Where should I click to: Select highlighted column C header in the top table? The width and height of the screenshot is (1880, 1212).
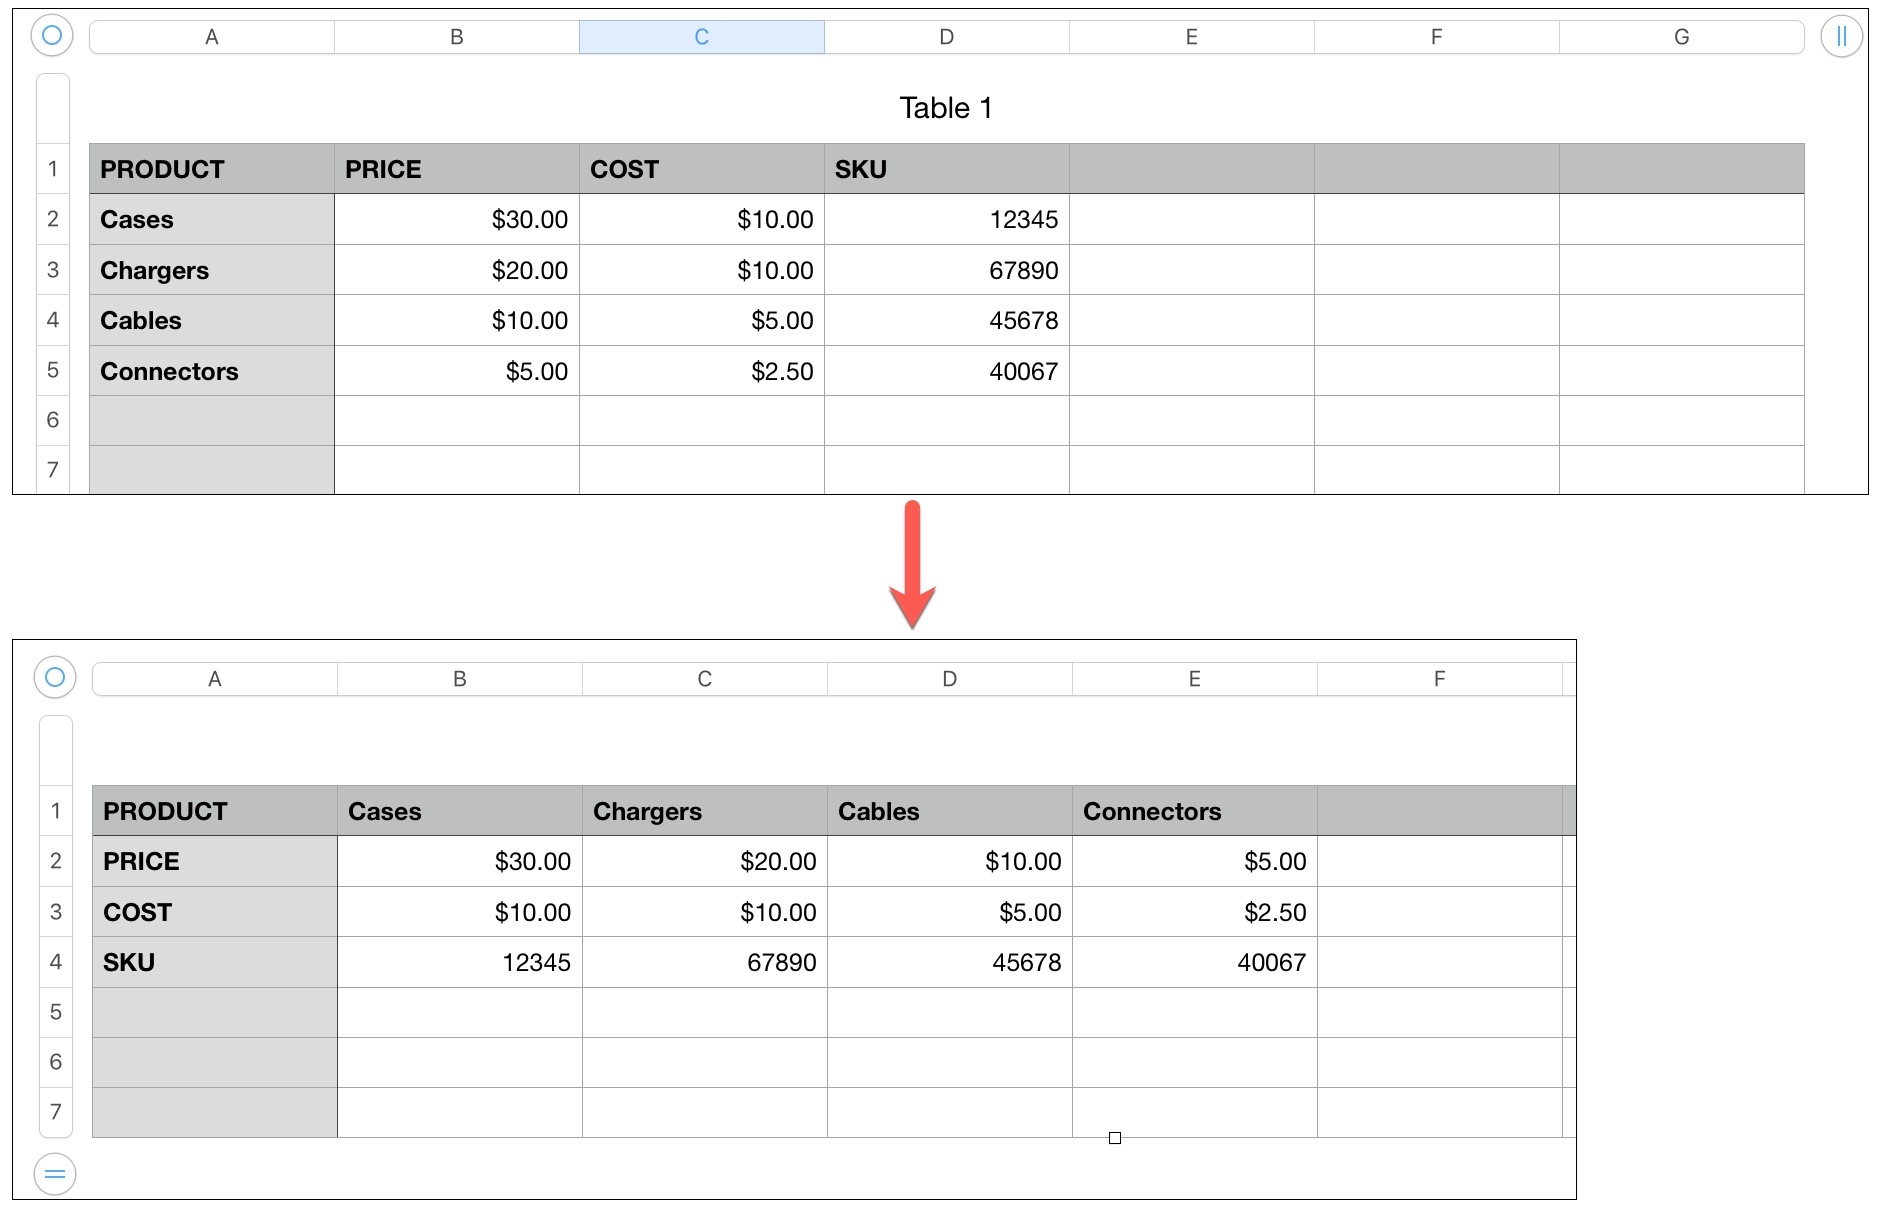(x=702, y=37)
